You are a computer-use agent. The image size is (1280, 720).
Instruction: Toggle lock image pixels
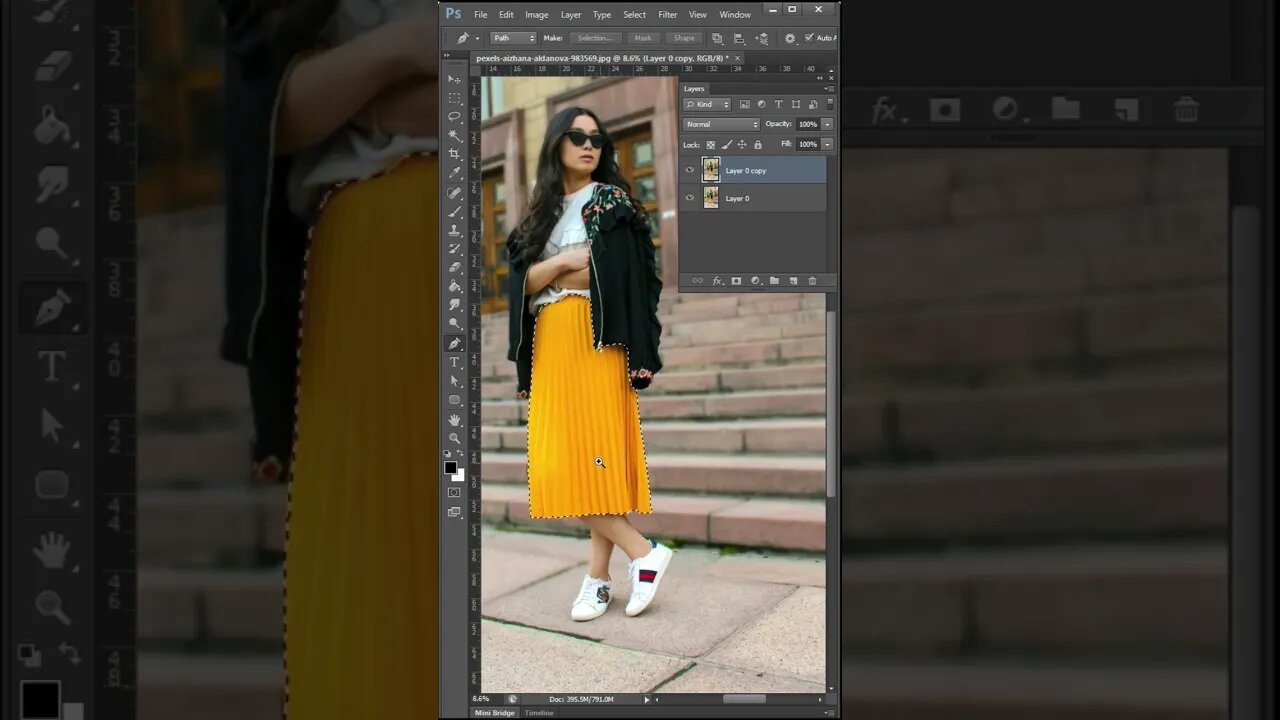click(x=726, y=144)
